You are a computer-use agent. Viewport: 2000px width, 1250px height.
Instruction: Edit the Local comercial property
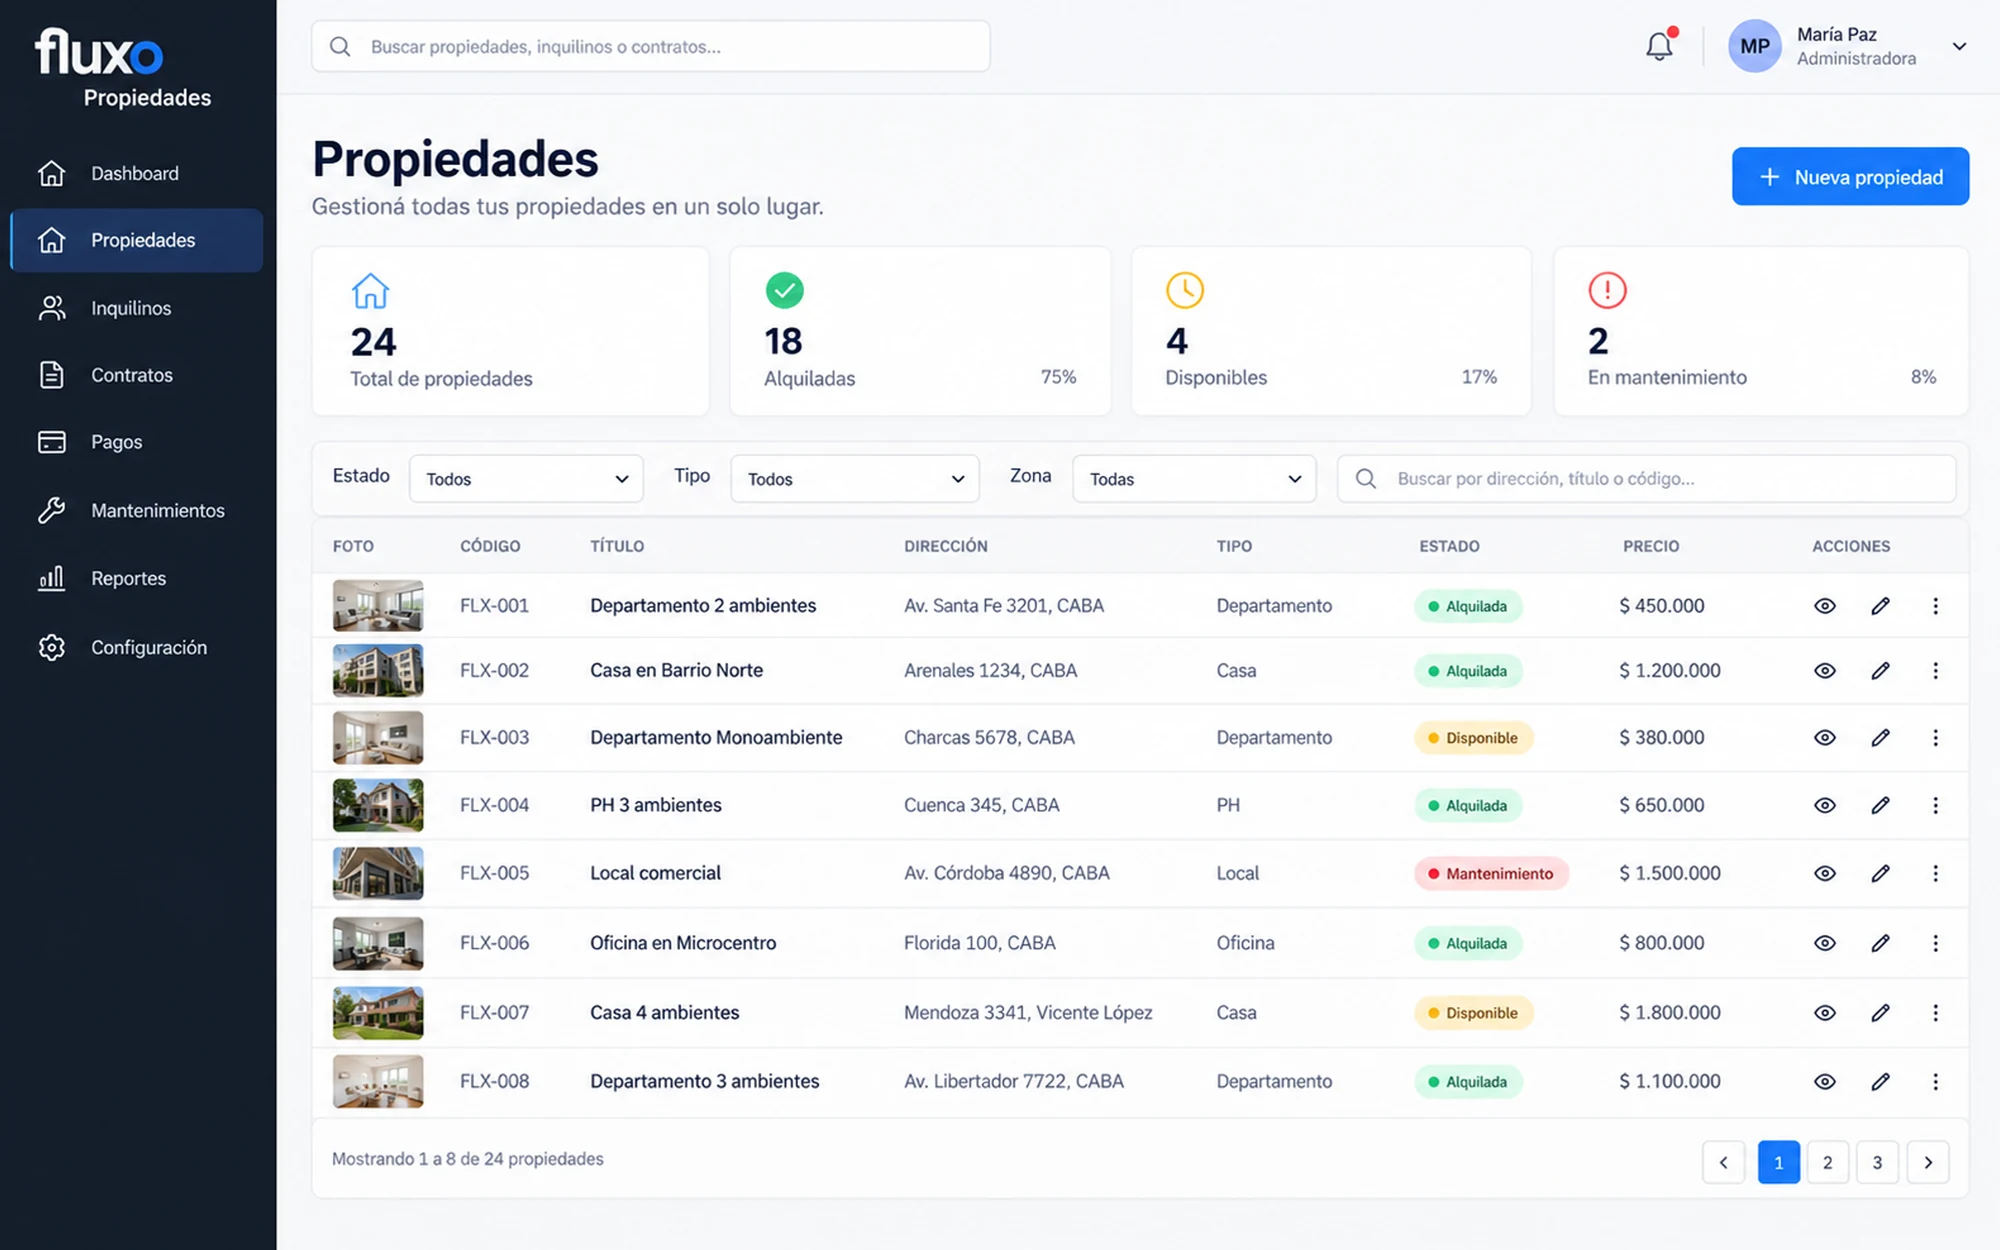(x=1880, y=873)
